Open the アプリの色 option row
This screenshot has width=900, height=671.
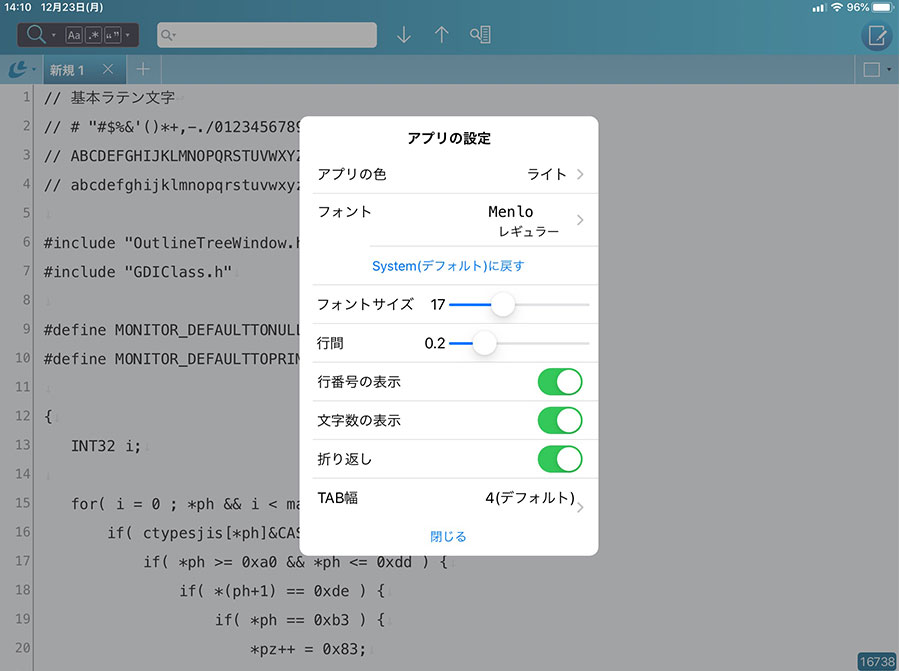pyautogui.click(x=449, y=174)
